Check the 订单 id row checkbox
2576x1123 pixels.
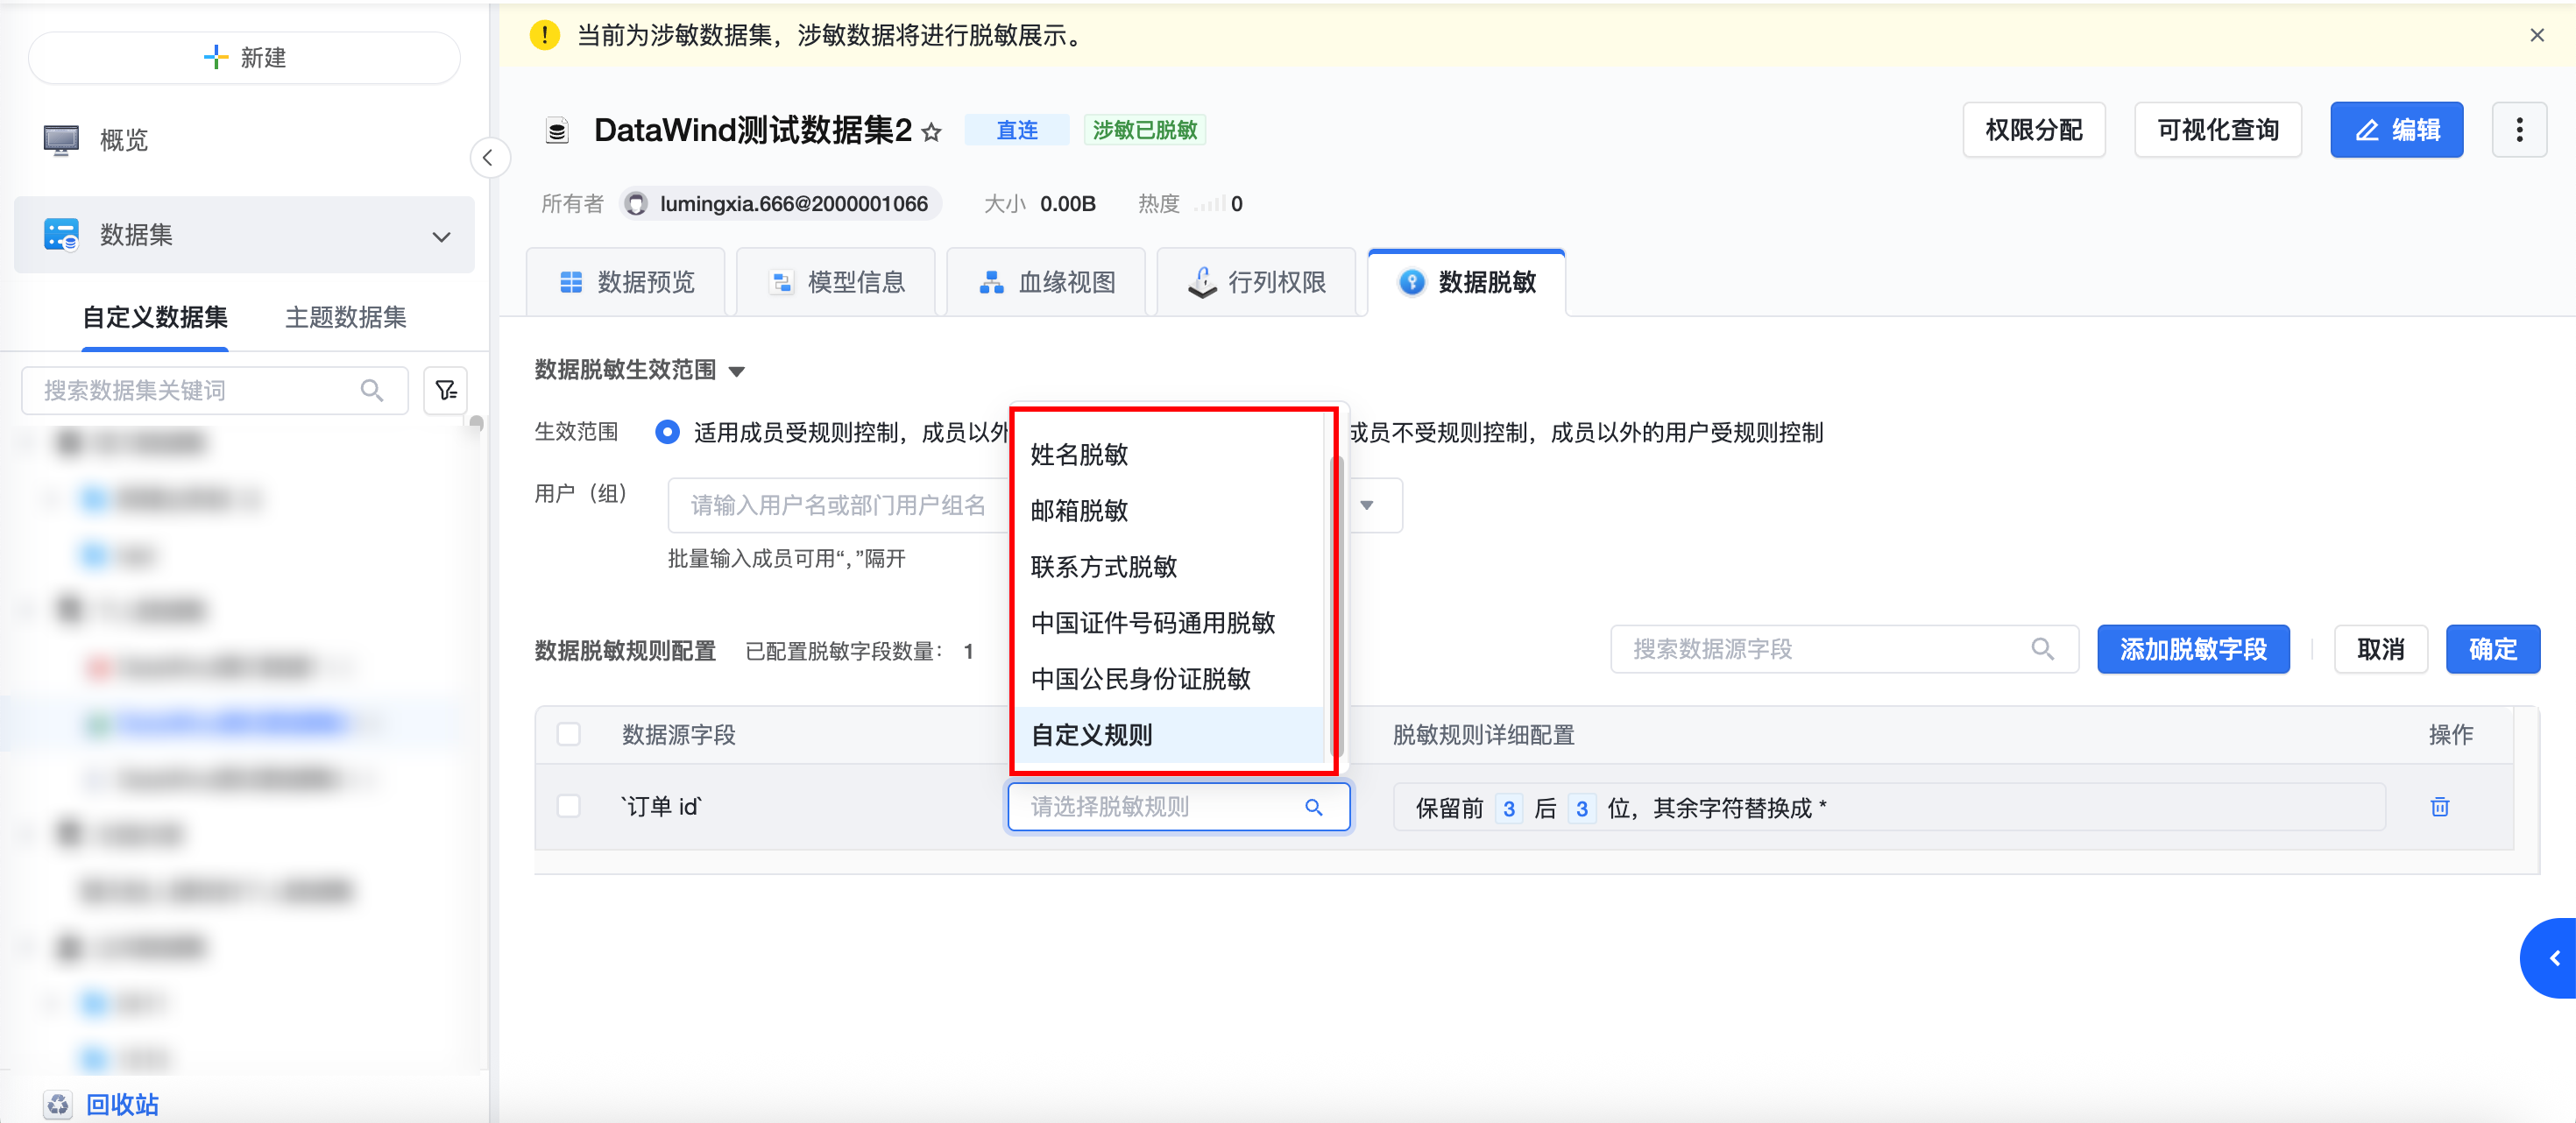point(569,806)
